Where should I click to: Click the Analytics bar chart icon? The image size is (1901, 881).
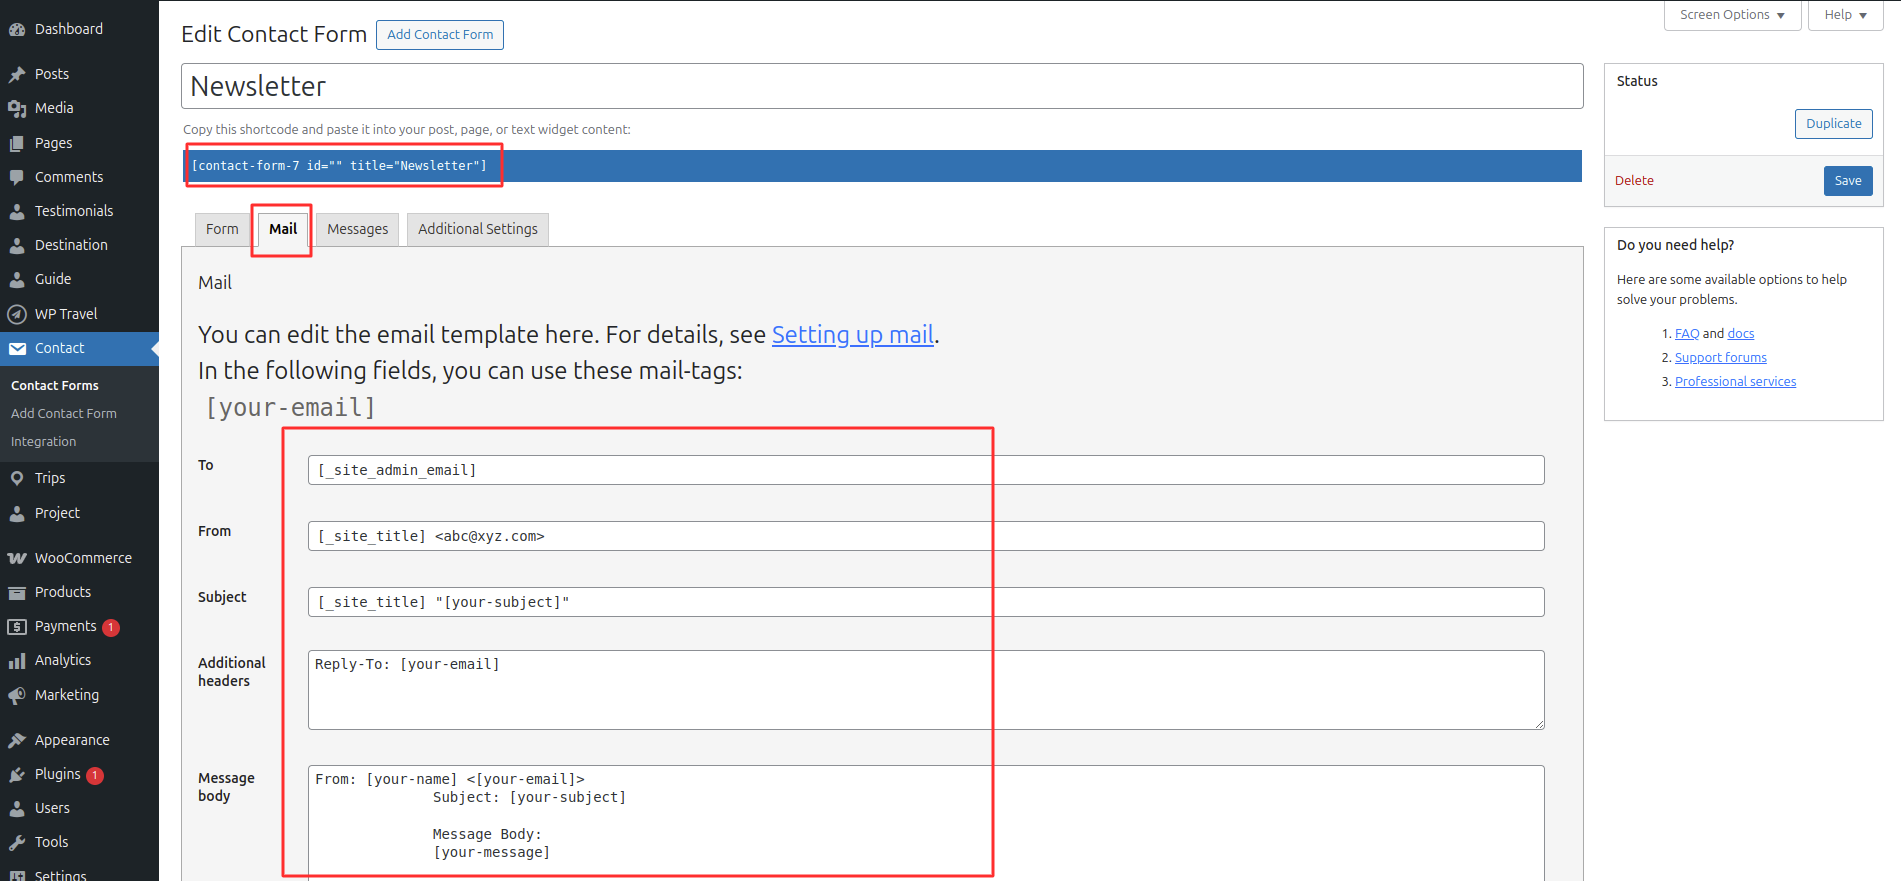click(17, 661)
